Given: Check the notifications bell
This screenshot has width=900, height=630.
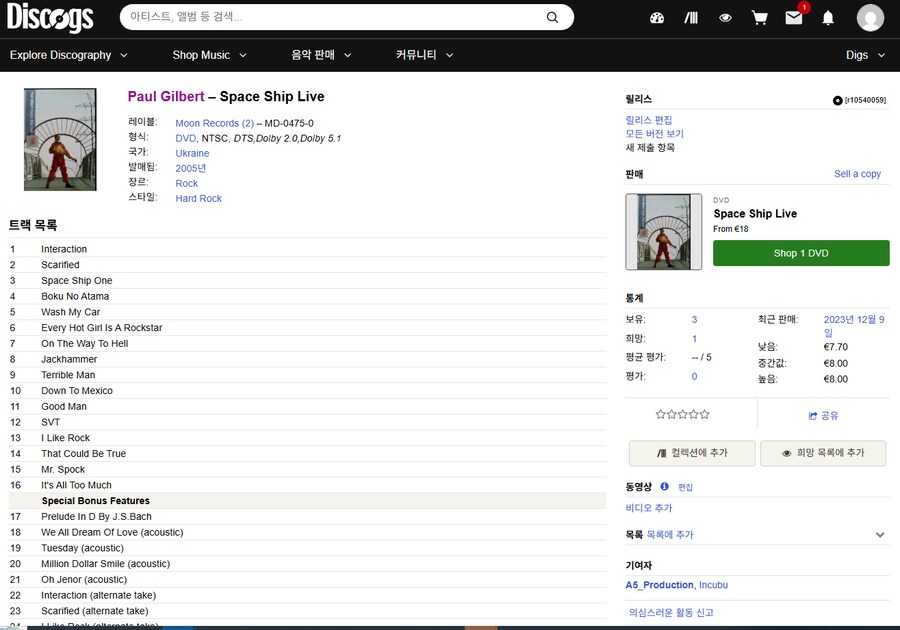Looking at the screenshot, I should (828, 18).
